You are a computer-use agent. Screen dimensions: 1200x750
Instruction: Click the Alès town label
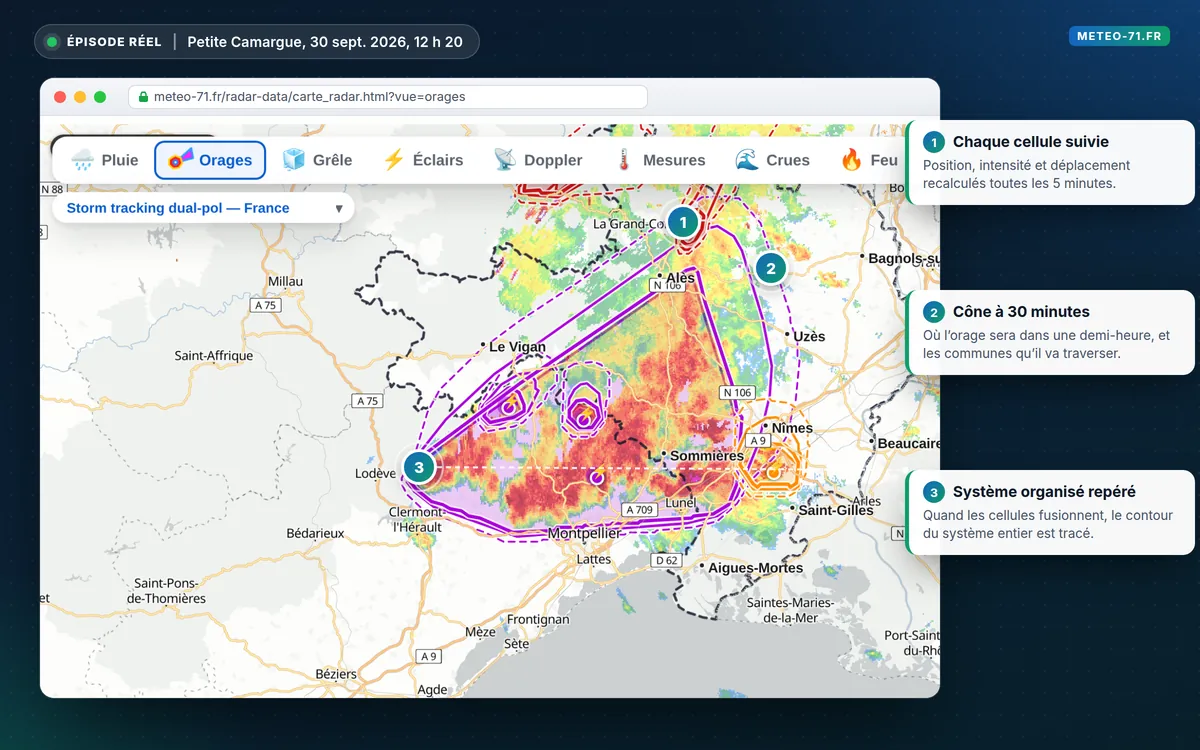[x=680, y=277]
